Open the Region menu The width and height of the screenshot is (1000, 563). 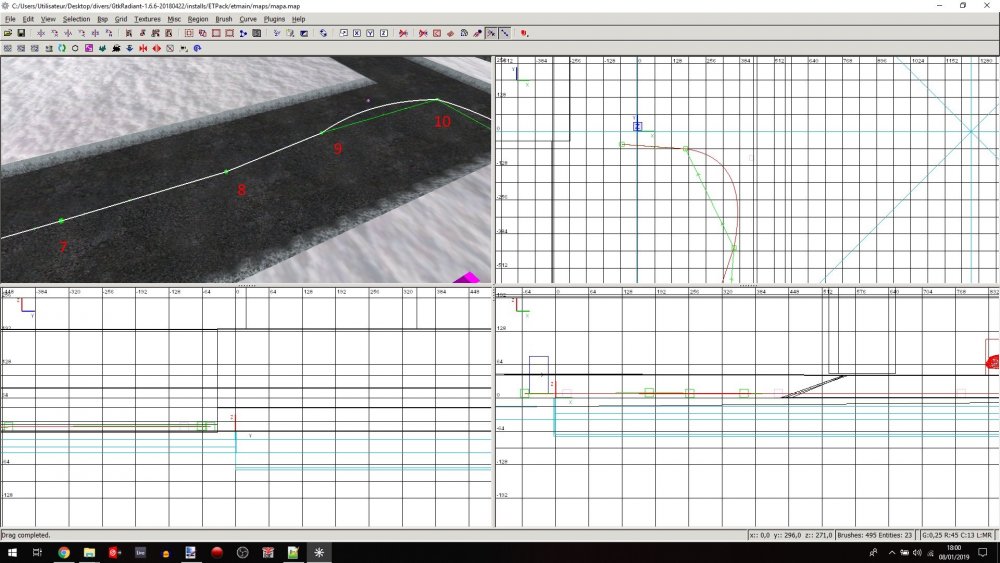pyautogui.click(x=198, y=19)
